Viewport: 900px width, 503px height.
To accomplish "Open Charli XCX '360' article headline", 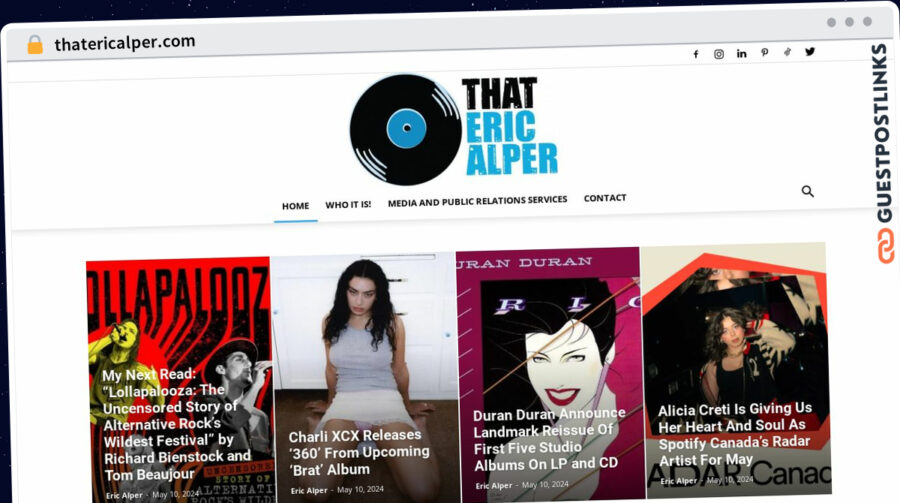I will point(359,452).
